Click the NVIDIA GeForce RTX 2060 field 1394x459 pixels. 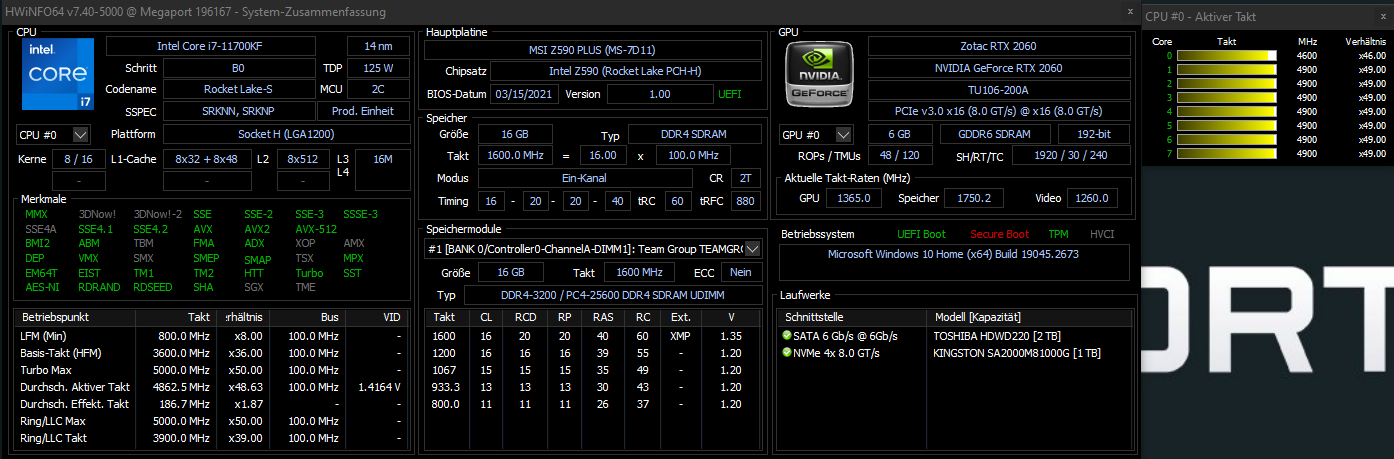point(997,68)
